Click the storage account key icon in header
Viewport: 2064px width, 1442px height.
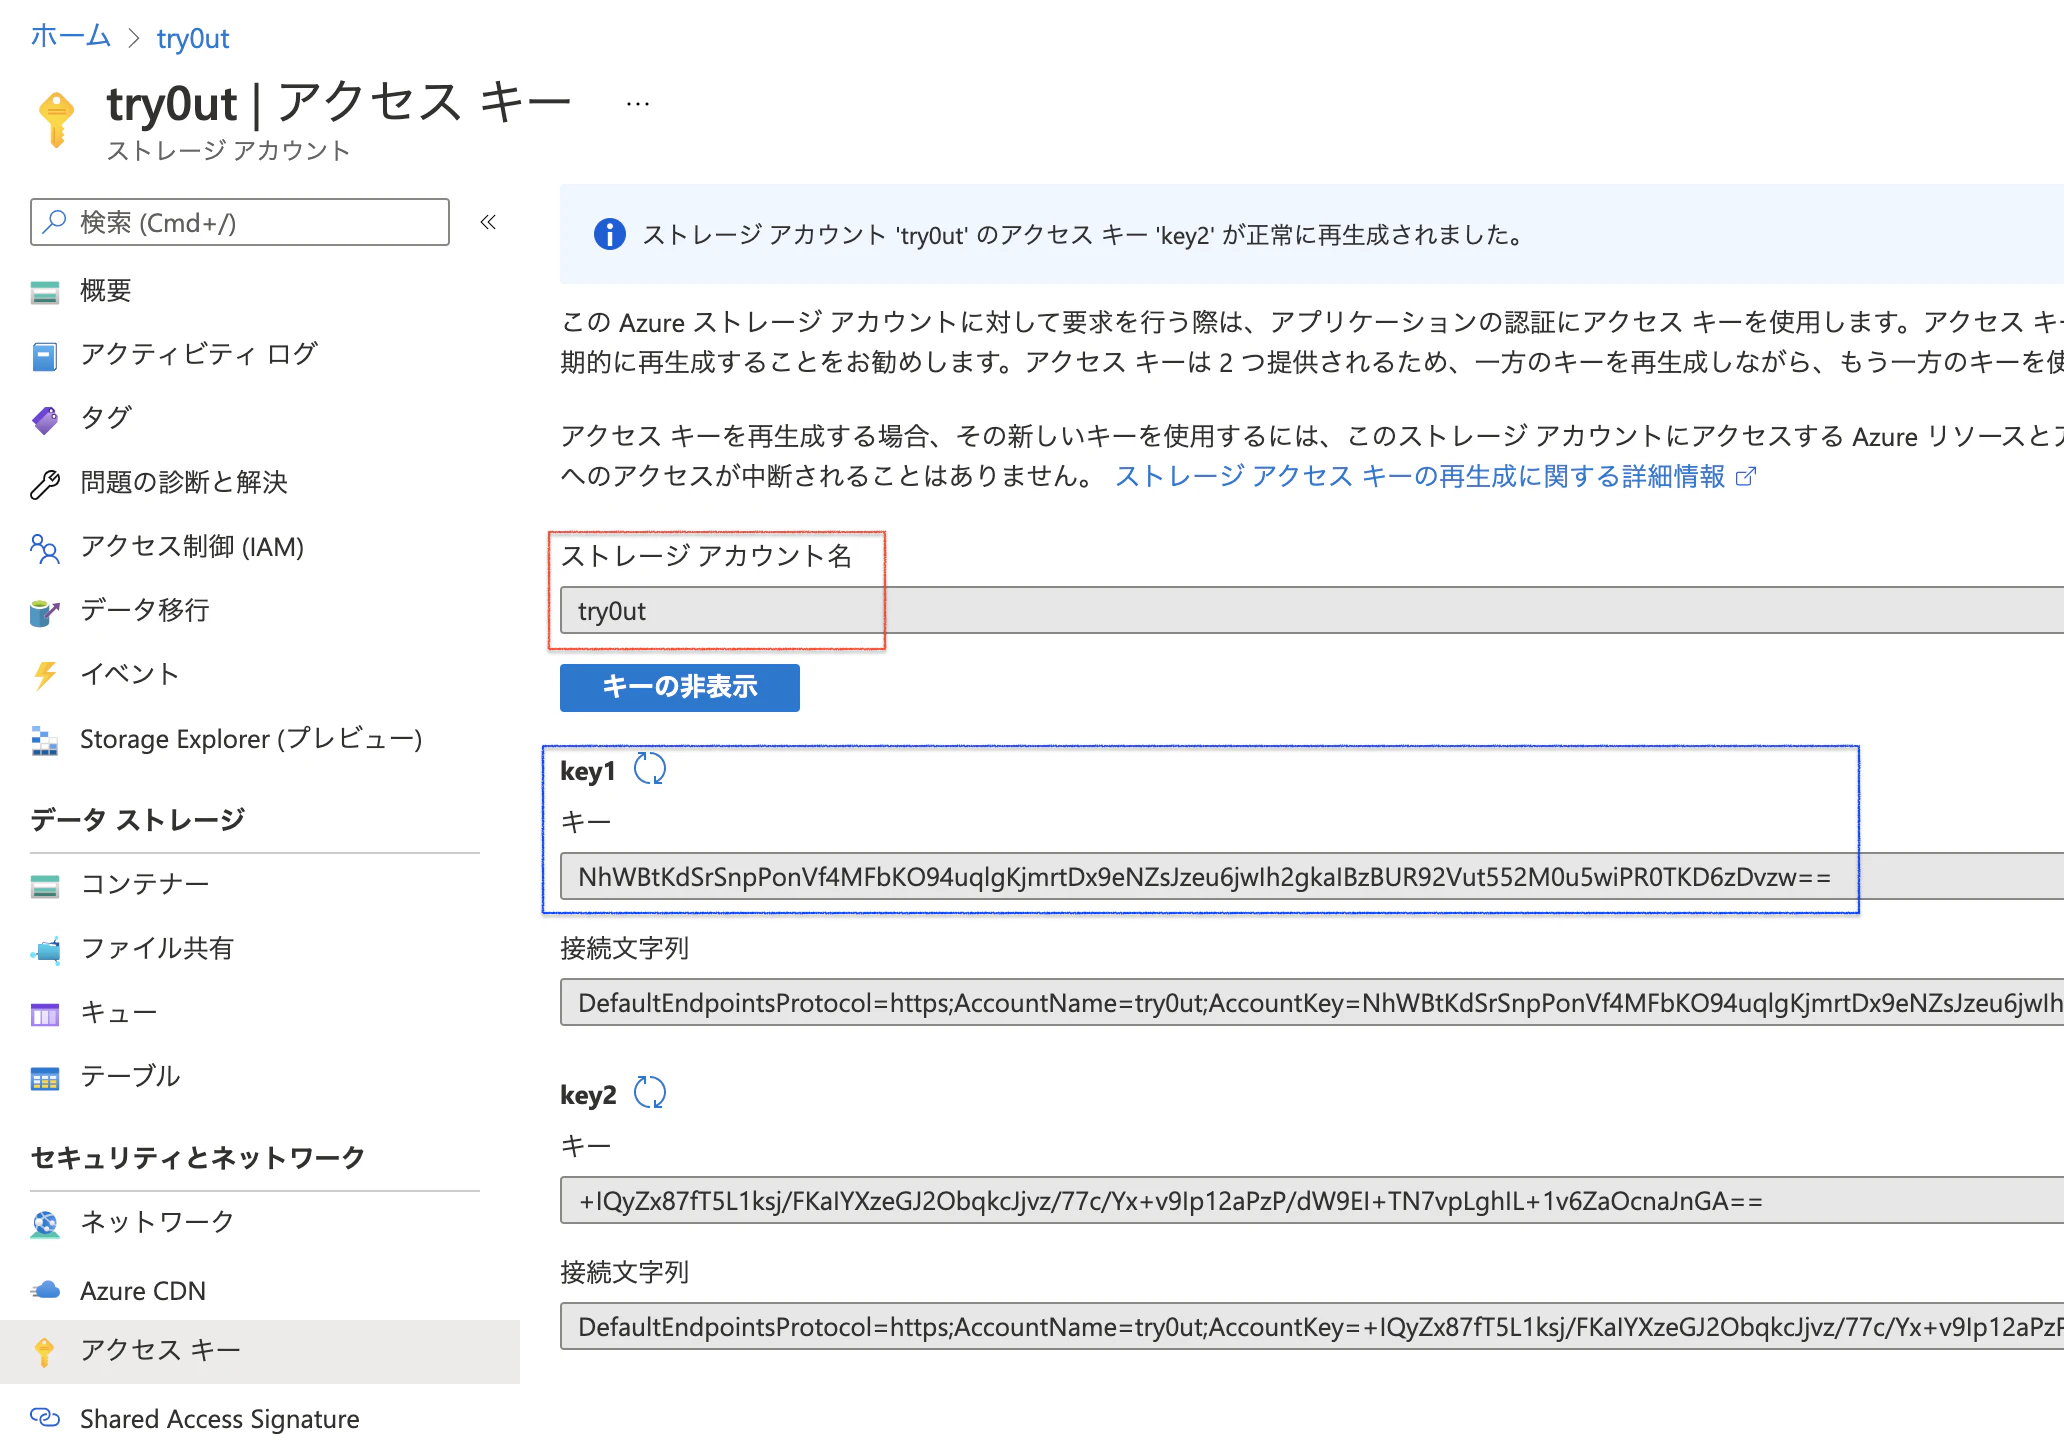tap(56, 120)
